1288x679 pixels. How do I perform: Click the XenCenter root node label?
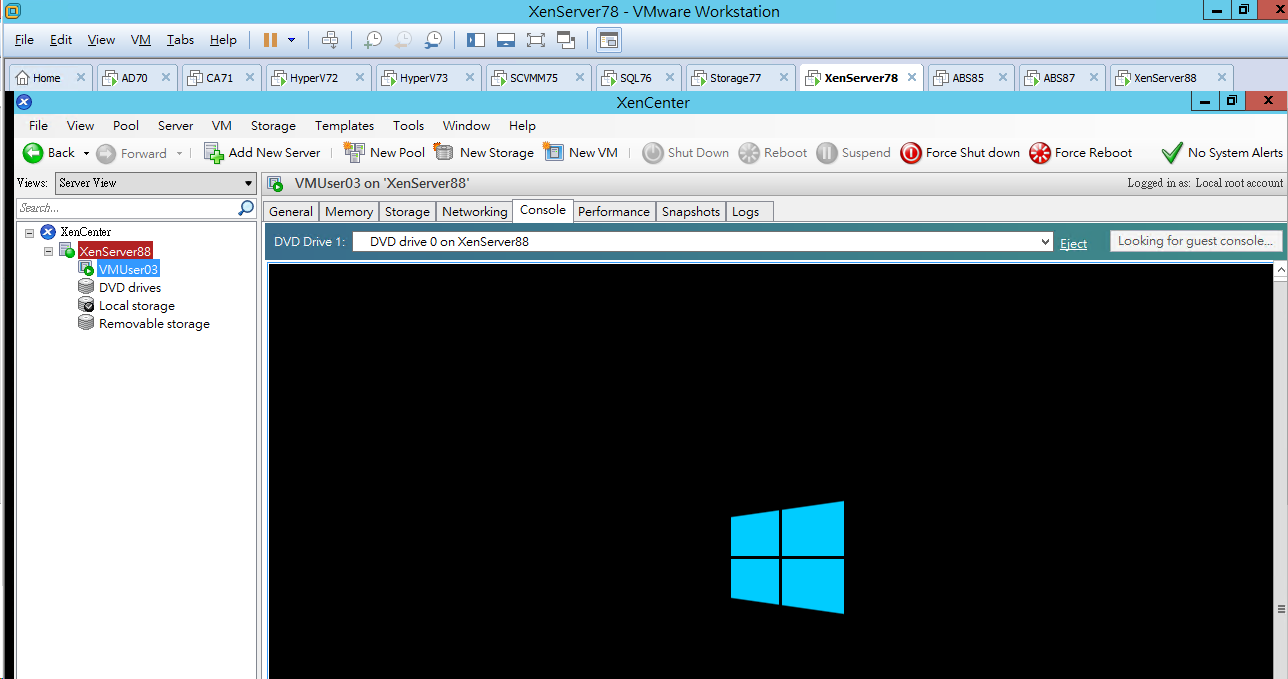86,232
